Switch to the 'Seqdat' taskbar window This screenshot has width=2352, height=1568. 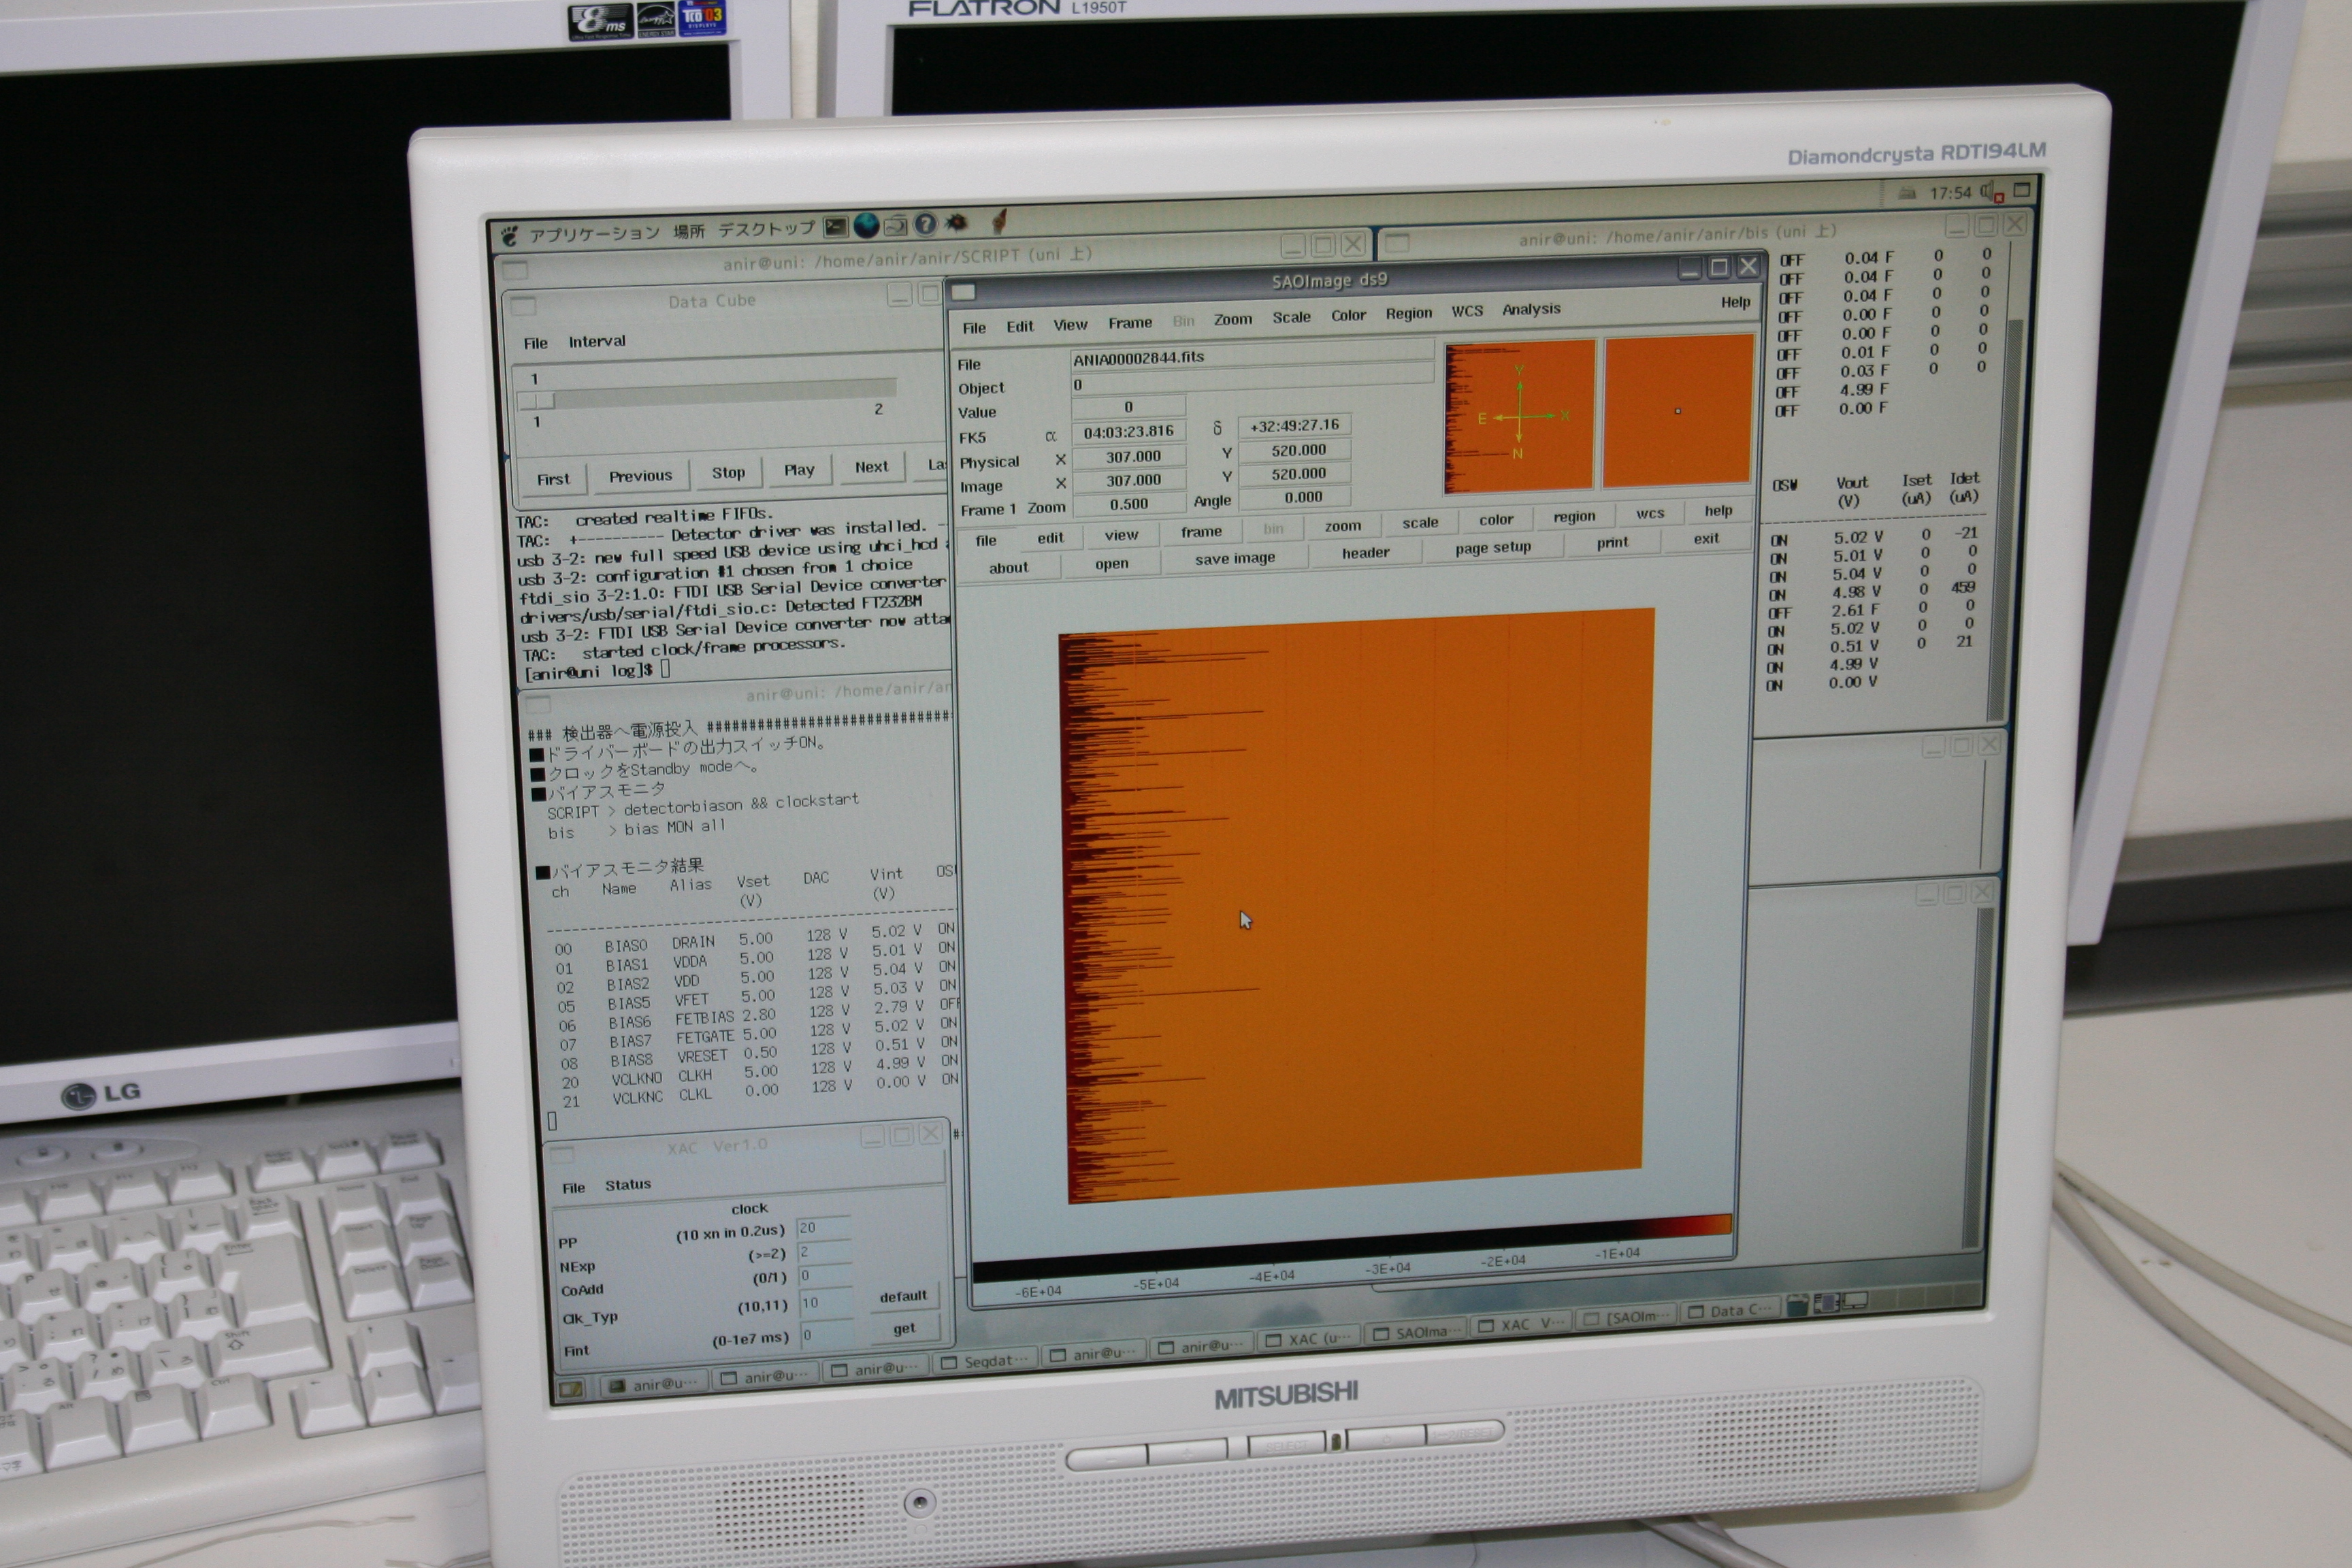tap(986, 1361)
